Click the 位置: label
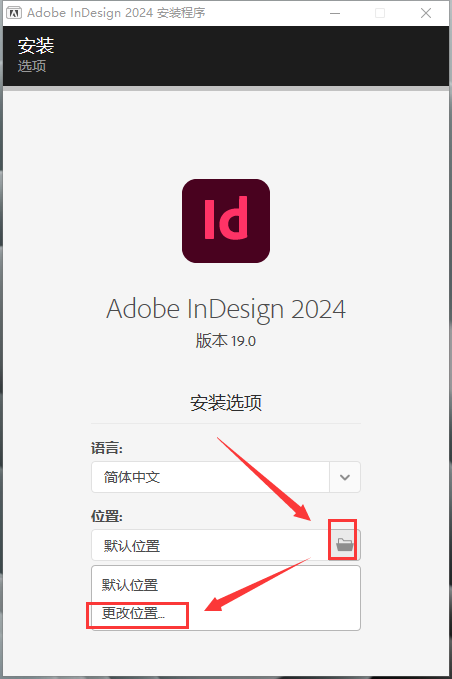 pyautogui.click(x=107, y=516)
